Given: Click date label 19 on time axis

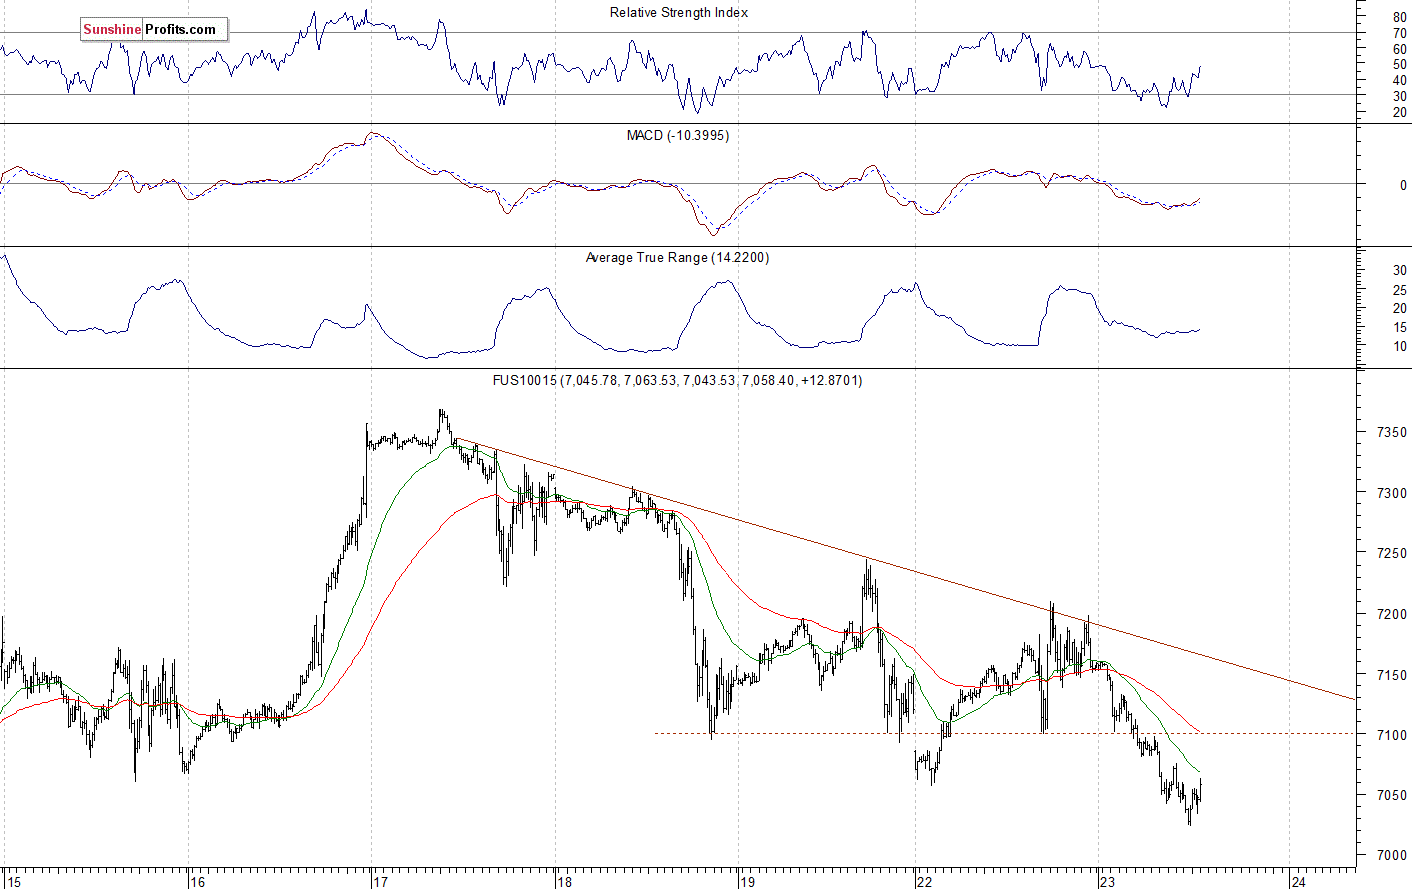Looking at the screenshot, I should point(747,882).
